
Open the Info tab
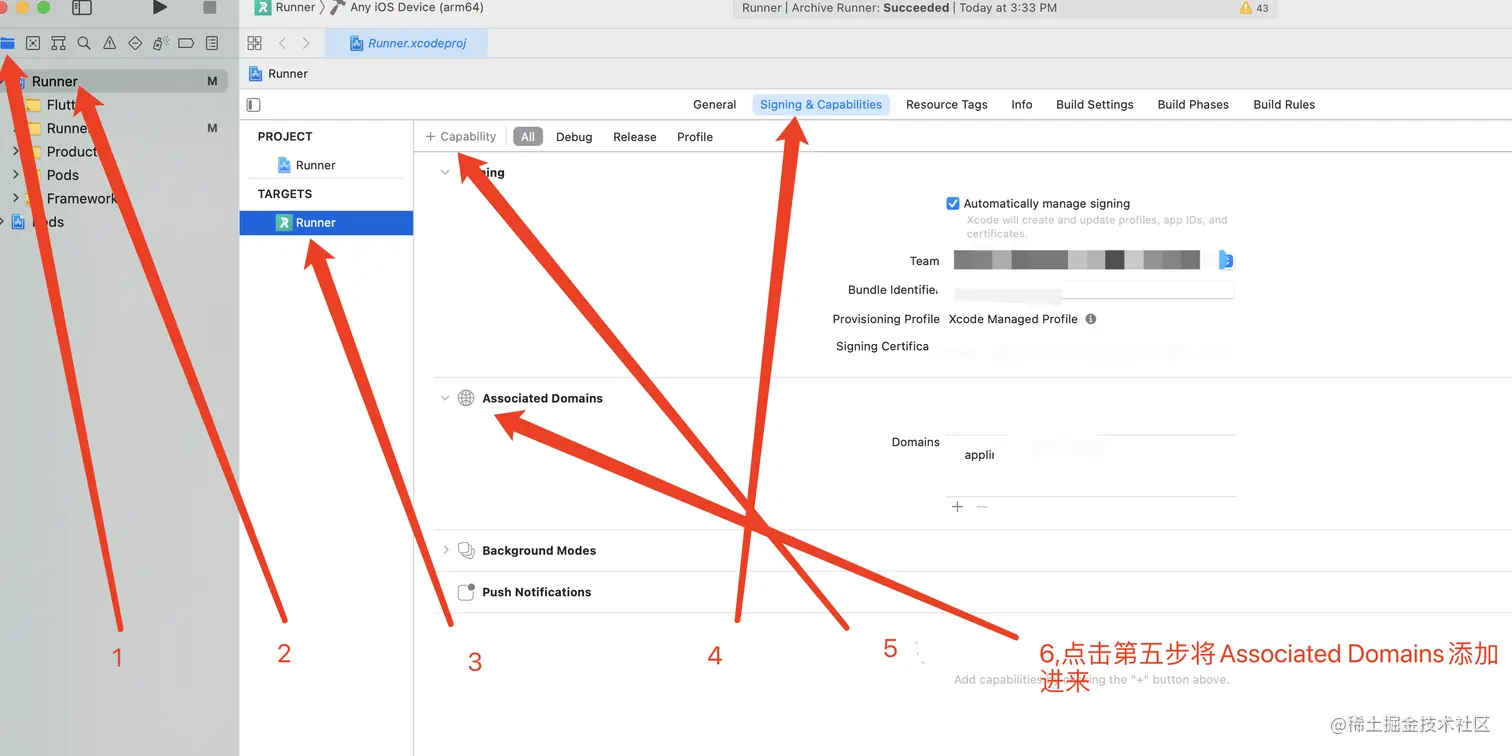pyautogui.click(x=1021, y=104)
